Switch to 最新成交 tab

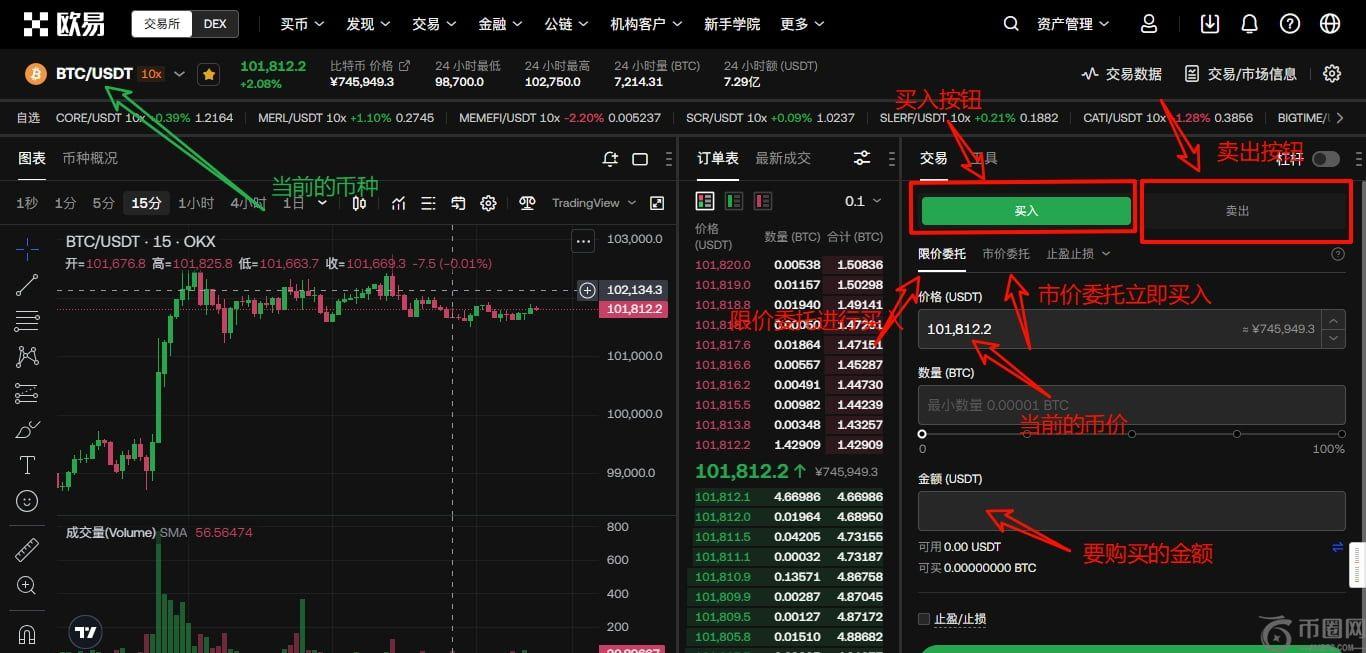coord(783,158)
